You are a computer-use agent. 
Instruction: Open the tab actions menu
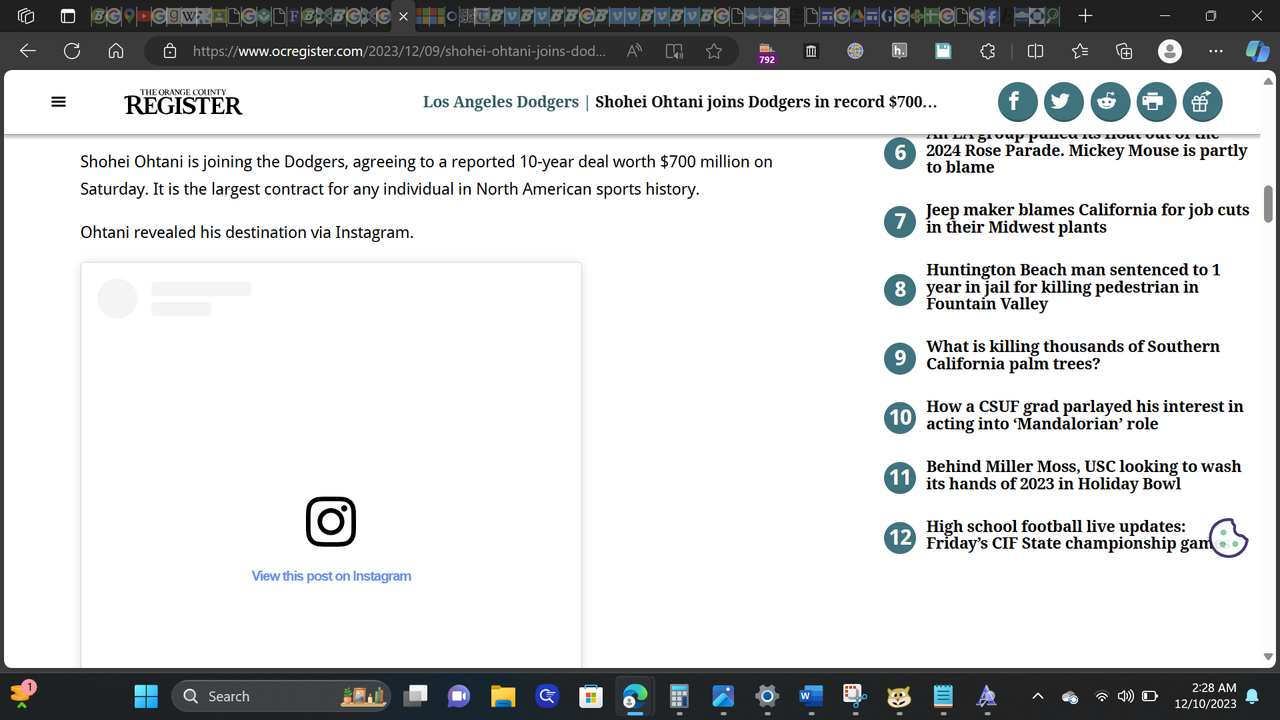[67, 16]
